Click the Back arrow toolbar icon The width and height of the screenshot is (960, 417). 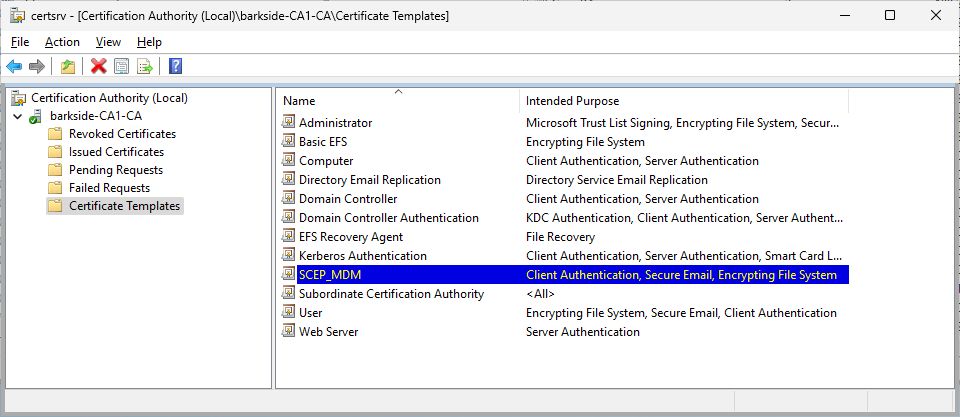pos(14,66)
